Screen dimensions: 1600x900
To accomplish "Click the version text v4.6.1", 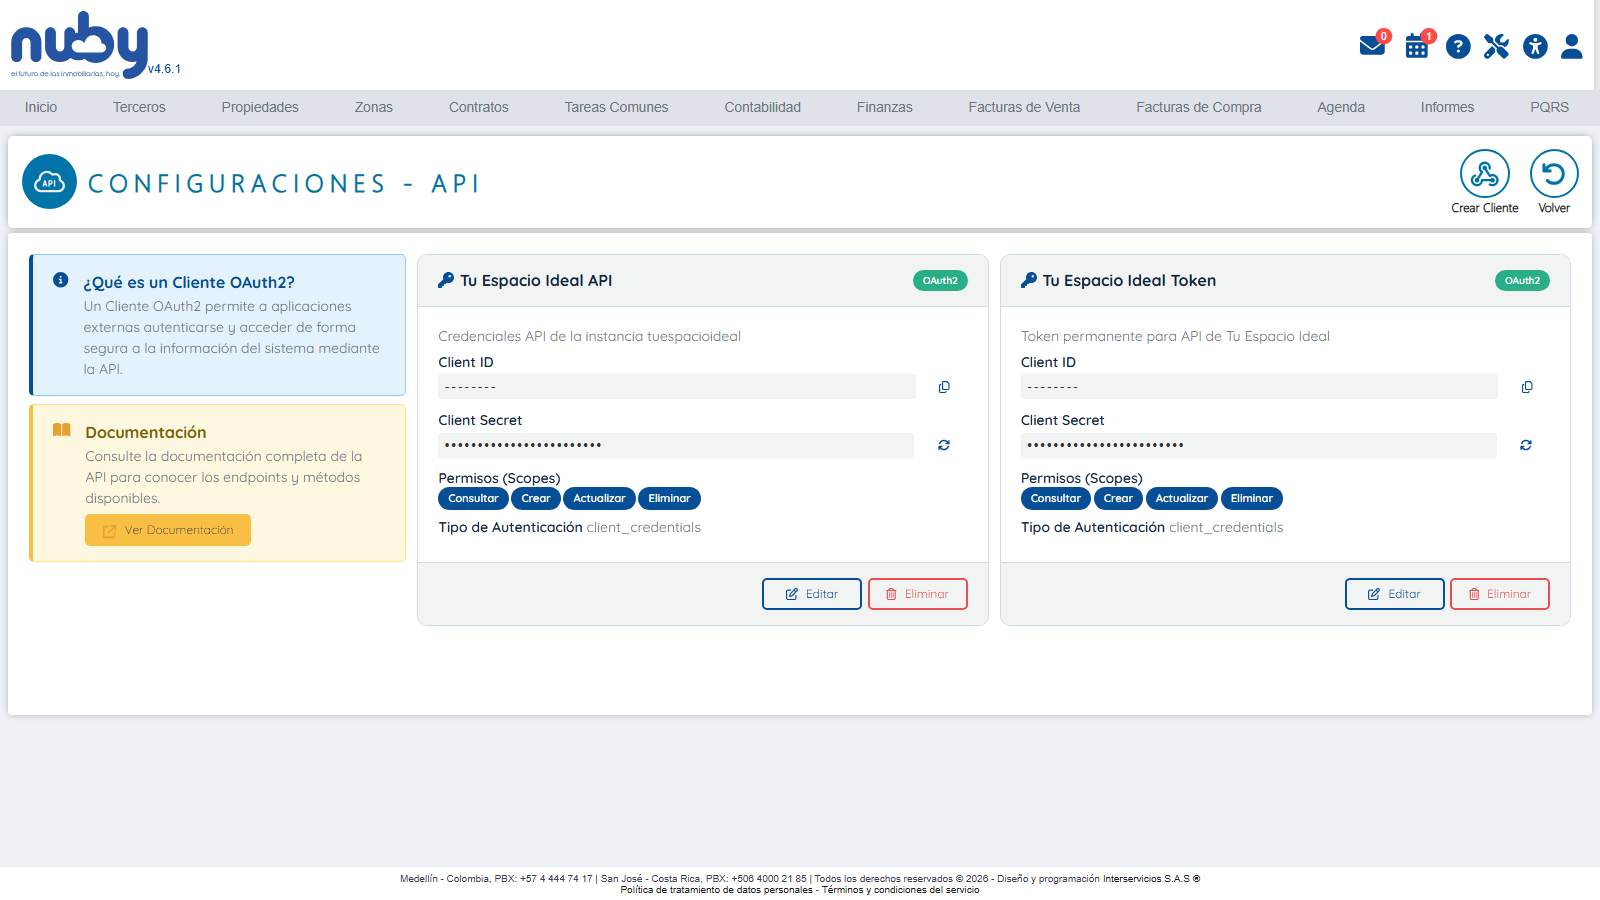I will [x=164, y=69].
